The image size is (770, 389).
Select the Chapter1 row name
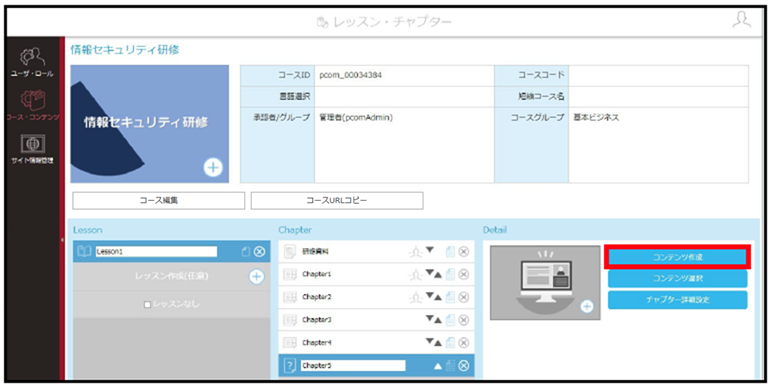point(317,275)
